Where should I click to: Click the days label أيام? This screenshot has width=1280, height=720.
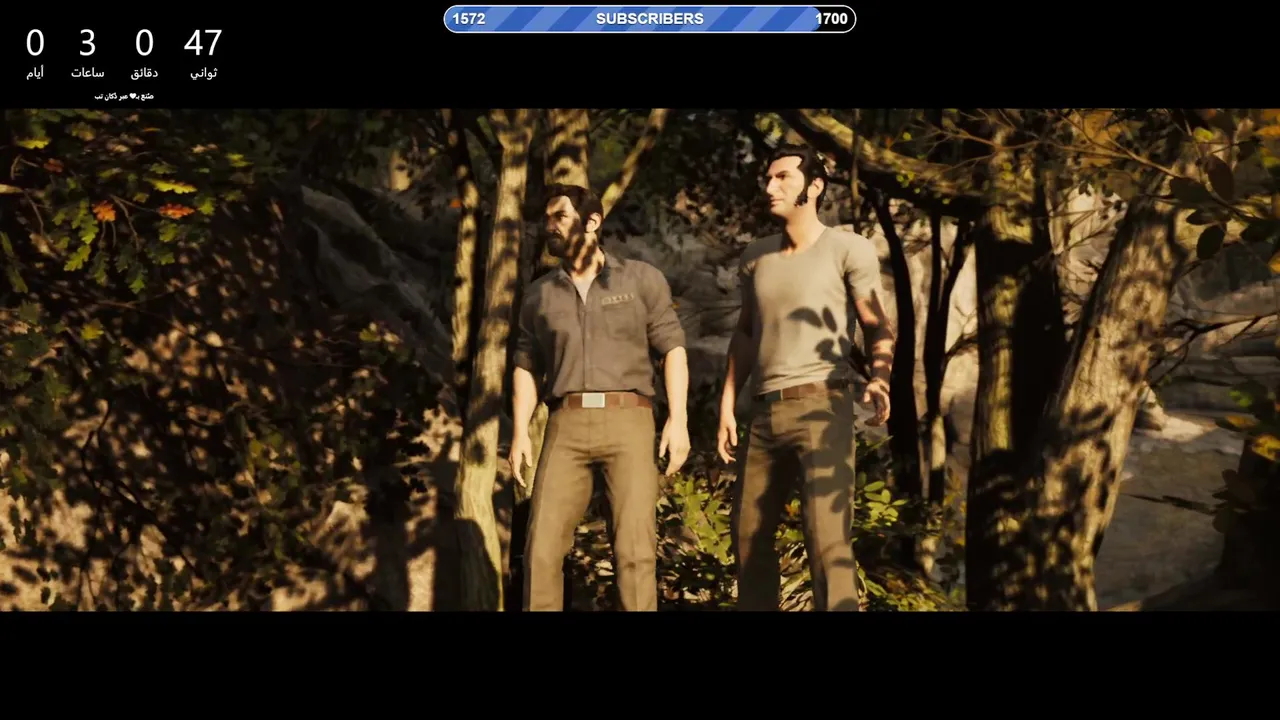[x=35, y=73]
